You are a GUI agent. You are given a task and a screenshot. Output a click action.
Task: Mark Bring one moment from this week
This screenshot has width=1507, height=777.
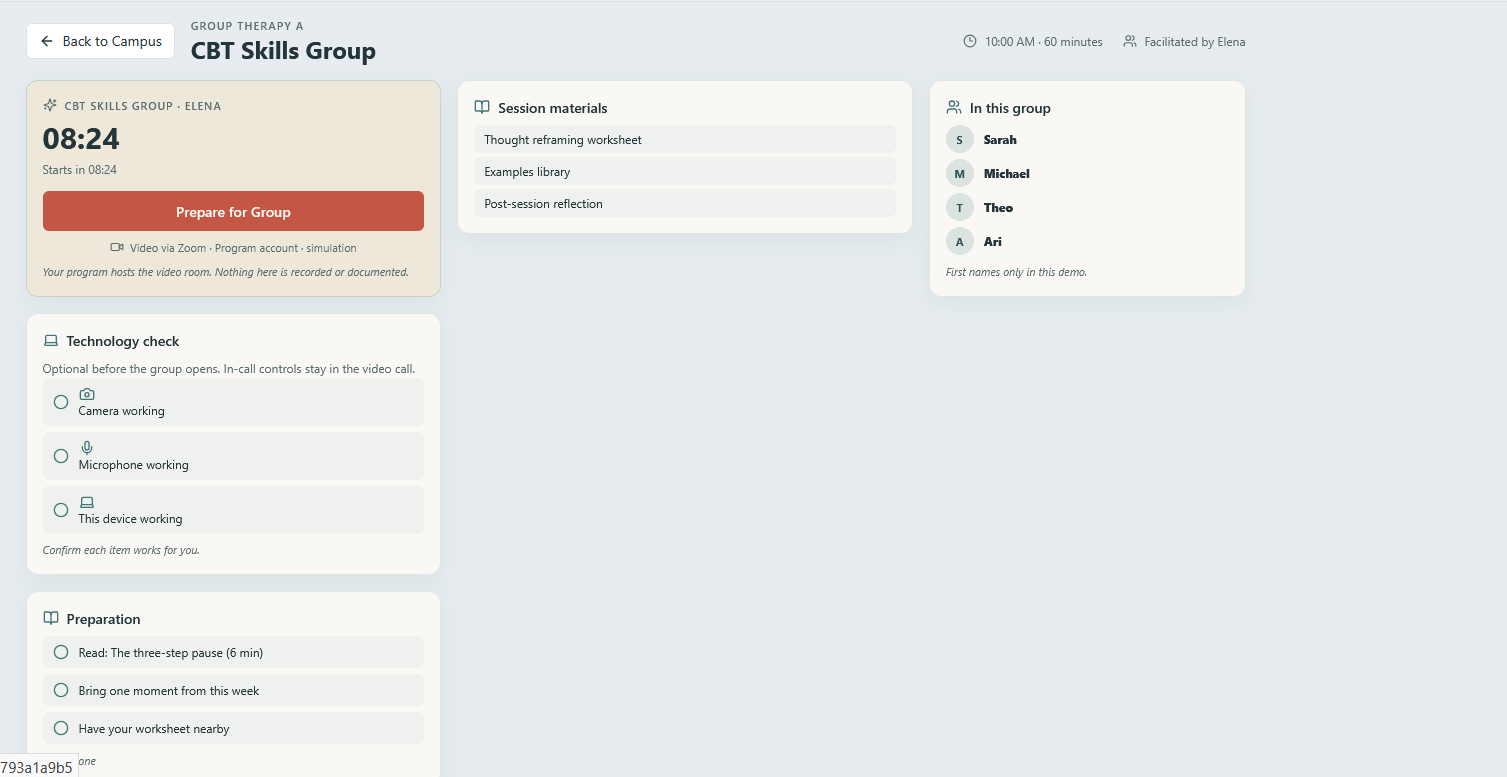233,690
